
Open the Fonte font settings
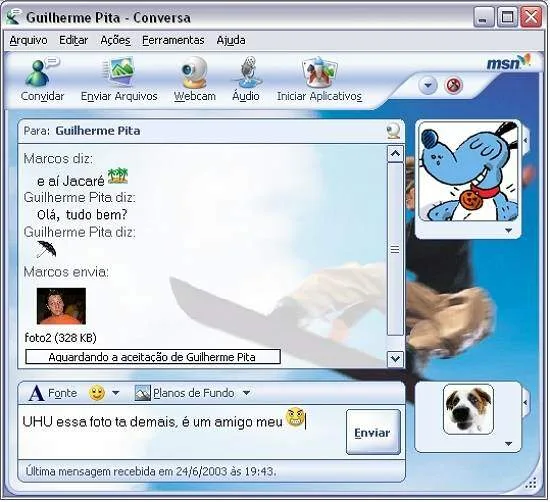pos(53,393)
